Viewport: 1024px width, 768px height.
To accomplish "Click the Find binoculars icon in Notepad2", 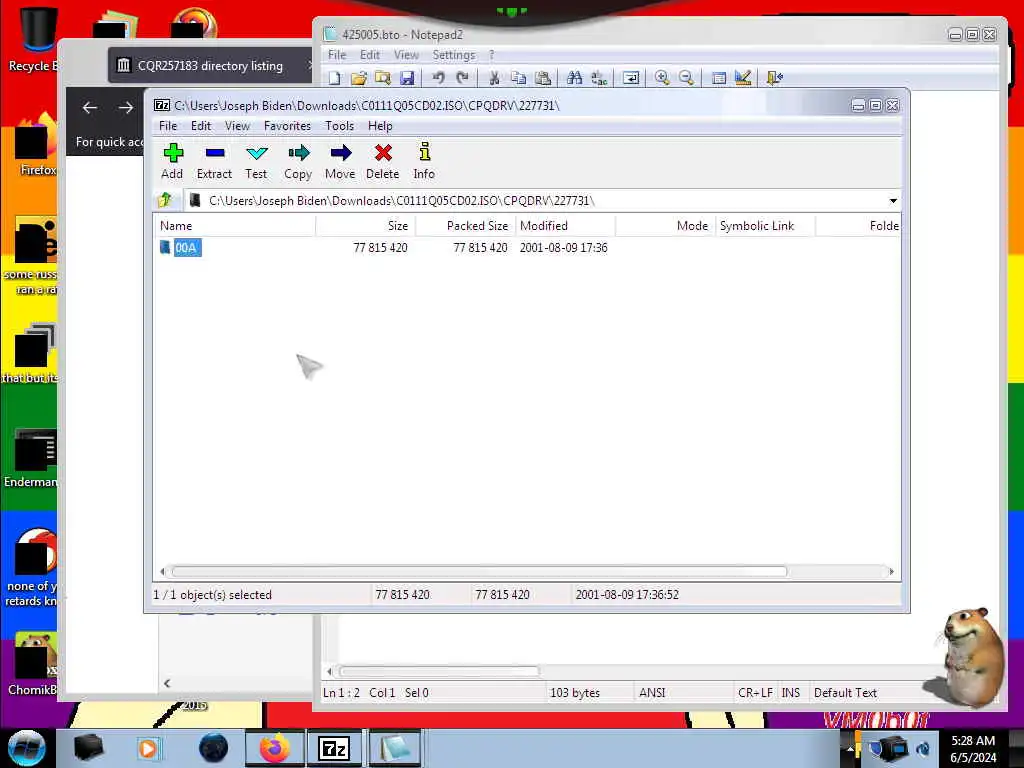I will pyautogui.click(x=574, y=78).
